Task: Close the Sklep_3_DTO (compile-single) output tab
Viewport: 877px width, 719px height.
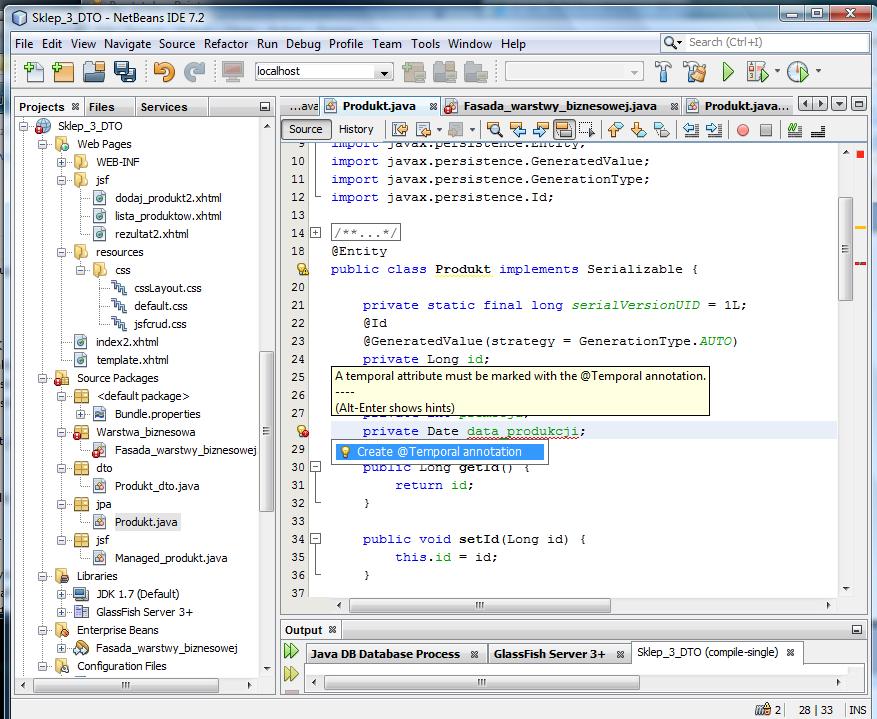Action: [x=790, y=652]
